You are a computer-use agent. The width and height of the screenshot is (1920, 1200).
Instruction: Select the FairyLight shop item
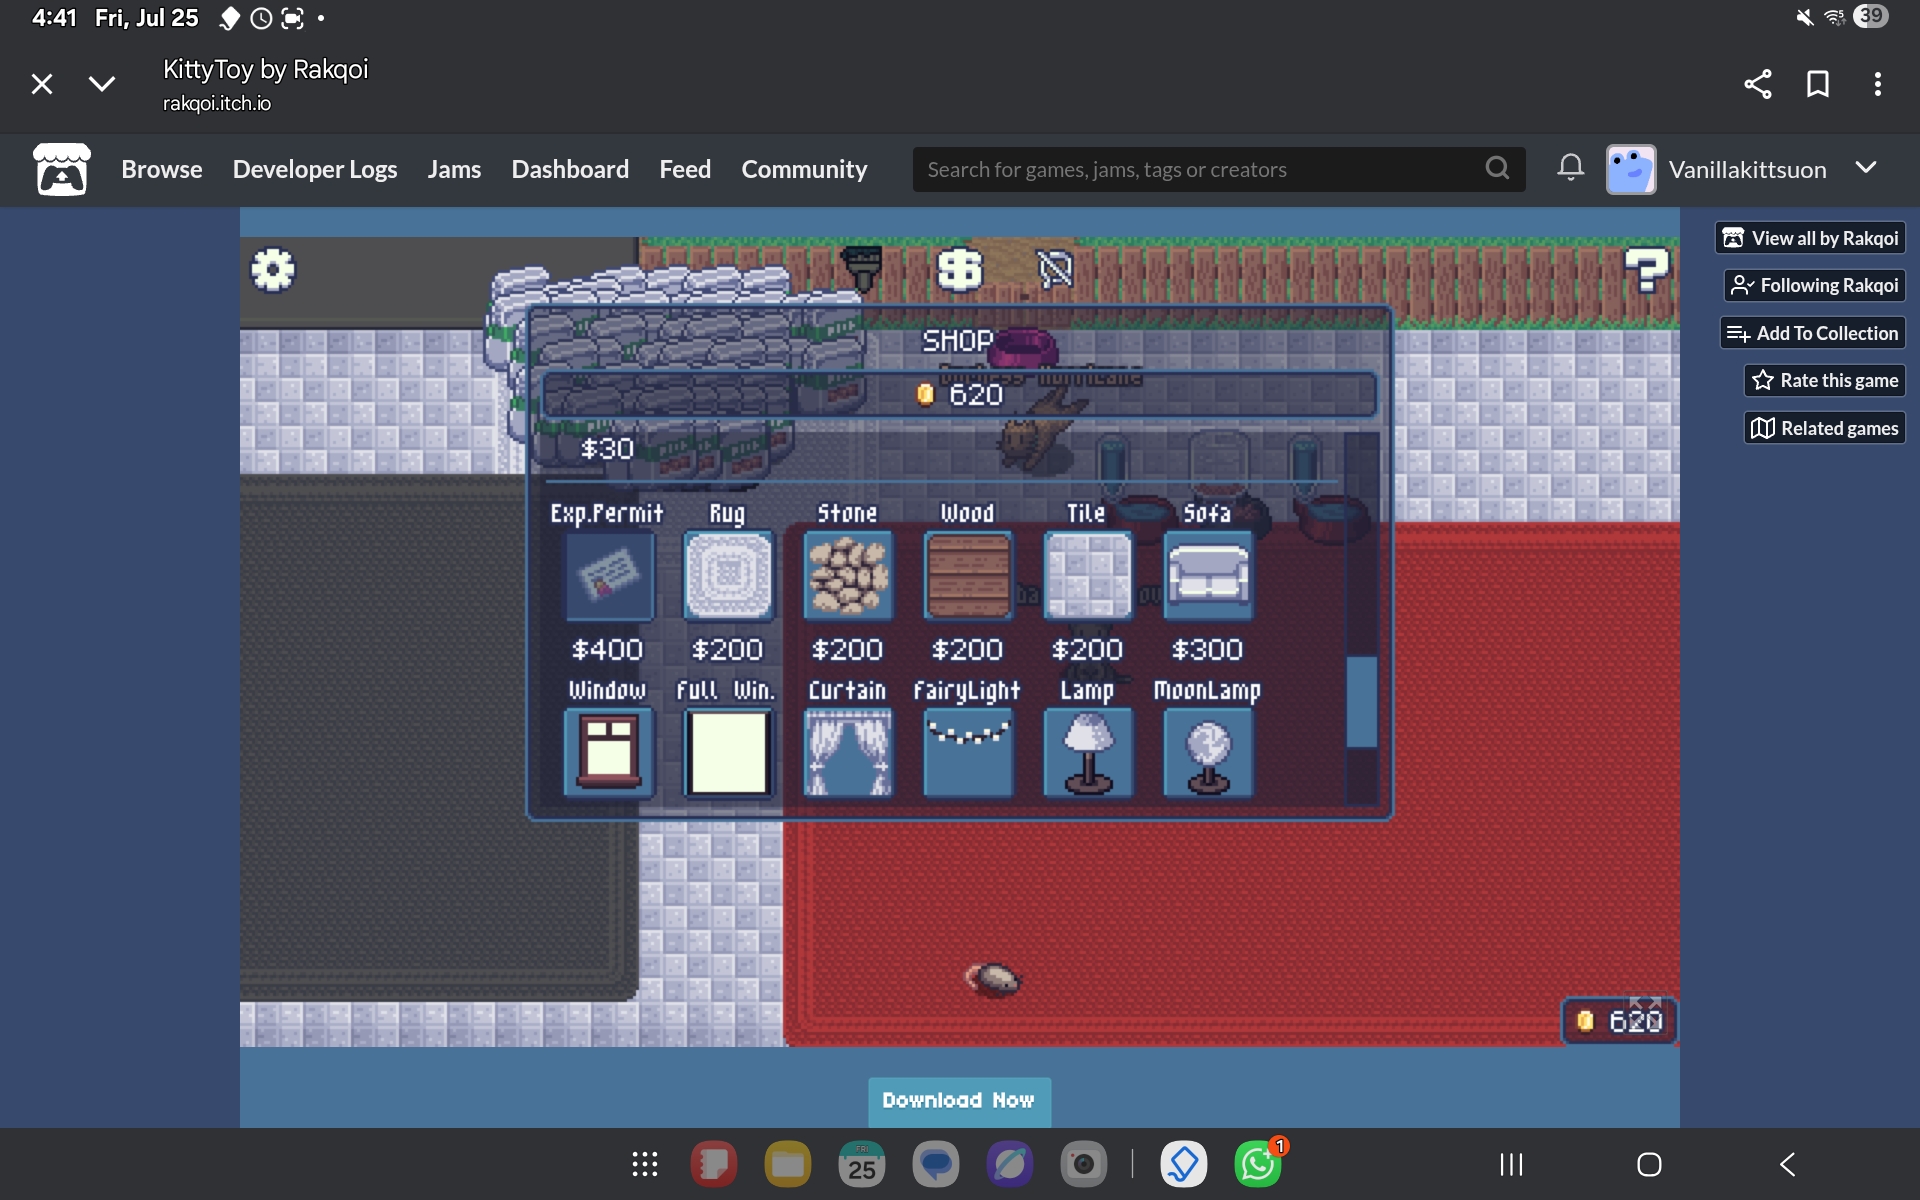968,752
